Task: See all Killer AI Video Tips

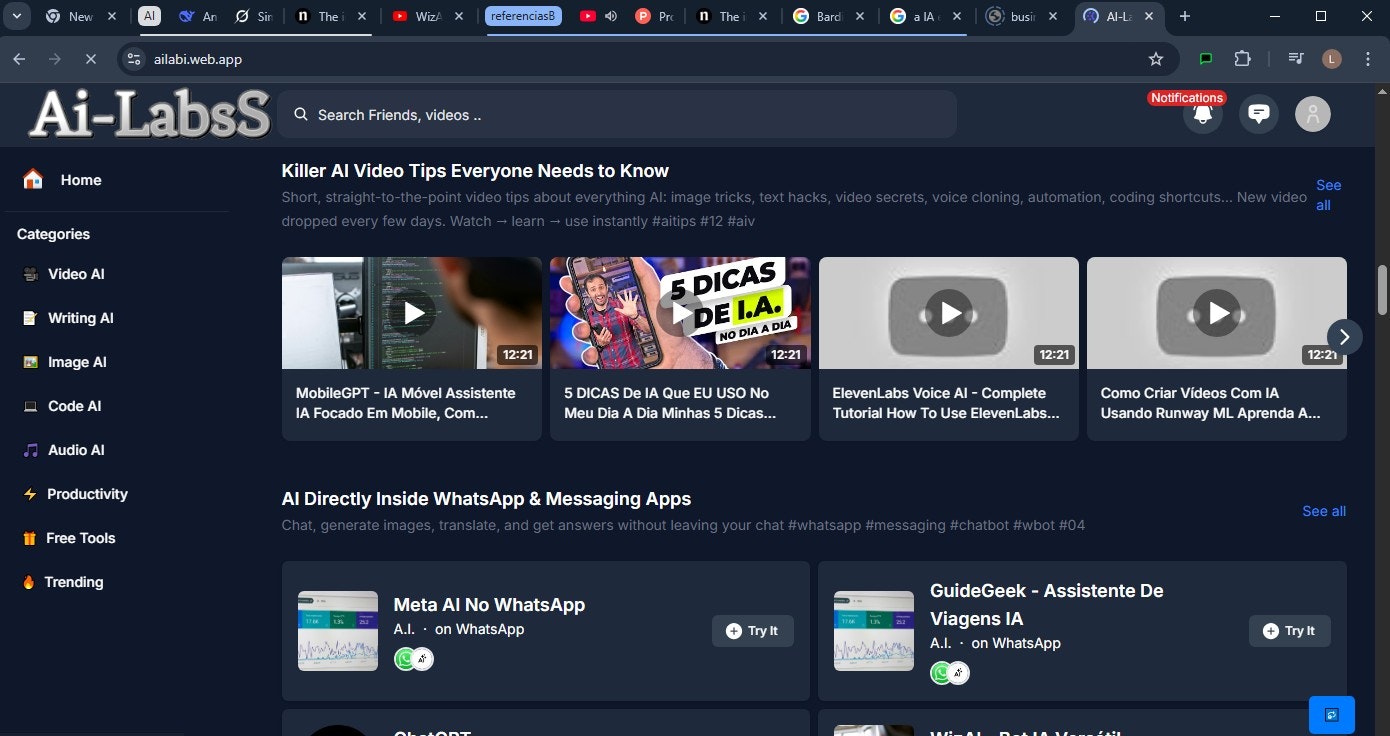Action: coord(1328,195)
